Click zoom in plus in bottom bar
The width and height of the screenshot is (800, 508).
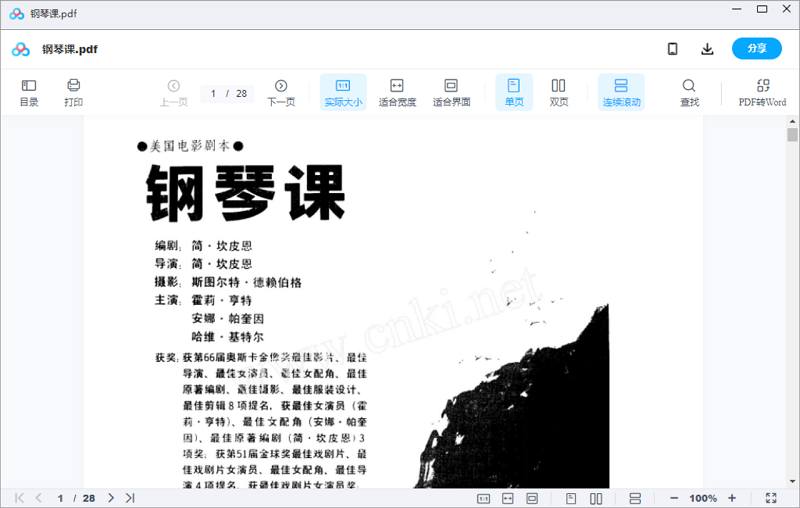pos(732,498)
